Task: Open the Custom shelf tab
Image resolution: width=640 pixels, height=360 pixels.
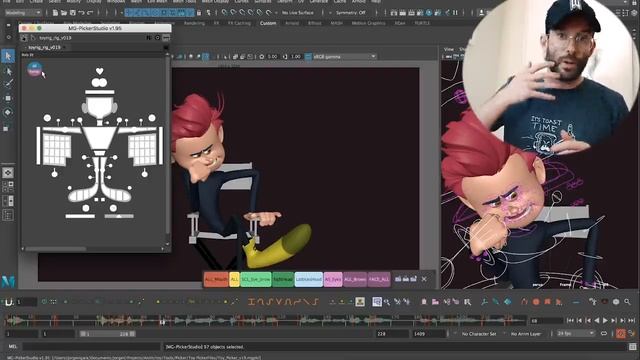Action: point(268,23)
